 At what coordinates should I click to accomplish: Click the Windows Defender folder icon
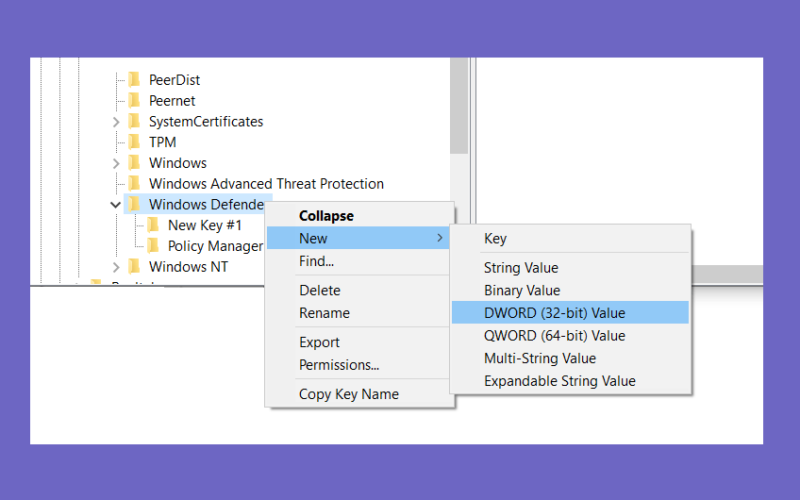[134, 205]
